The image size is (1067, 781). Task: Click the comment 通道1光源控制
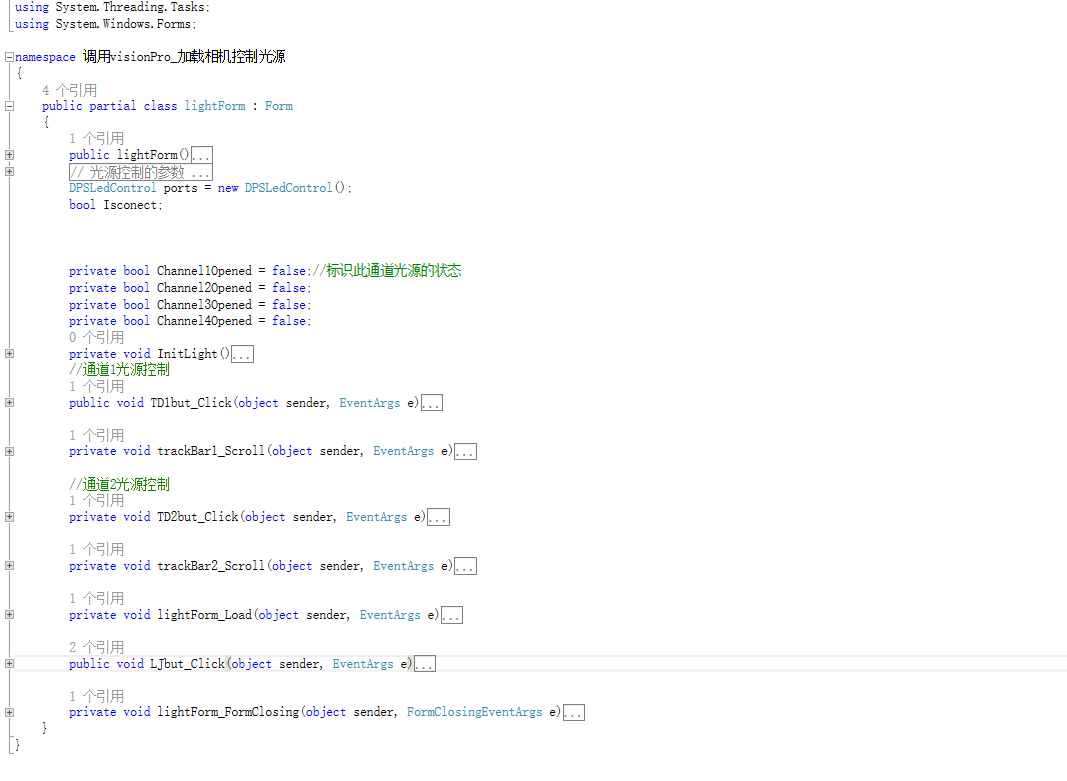pos(119,370)
